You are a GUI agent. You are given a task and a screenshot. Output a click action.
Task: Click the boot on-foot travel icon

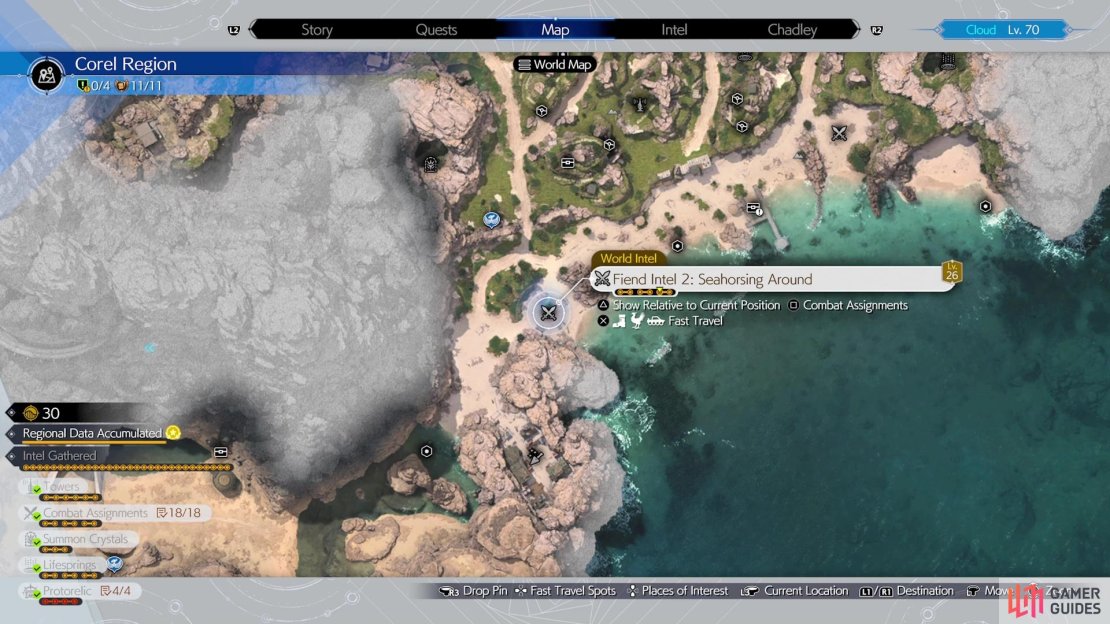pos(619,322)
